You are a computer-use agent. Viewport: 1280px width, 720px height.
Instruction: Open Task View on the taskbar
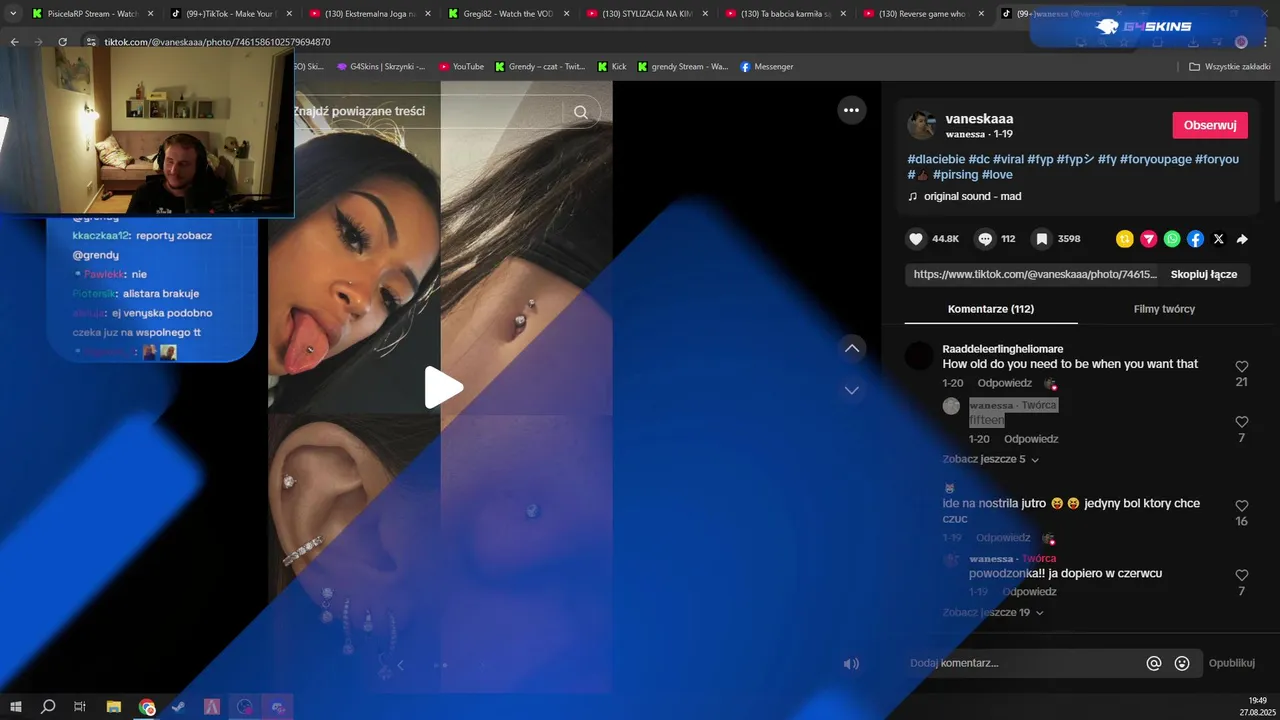tap(80, 707)
